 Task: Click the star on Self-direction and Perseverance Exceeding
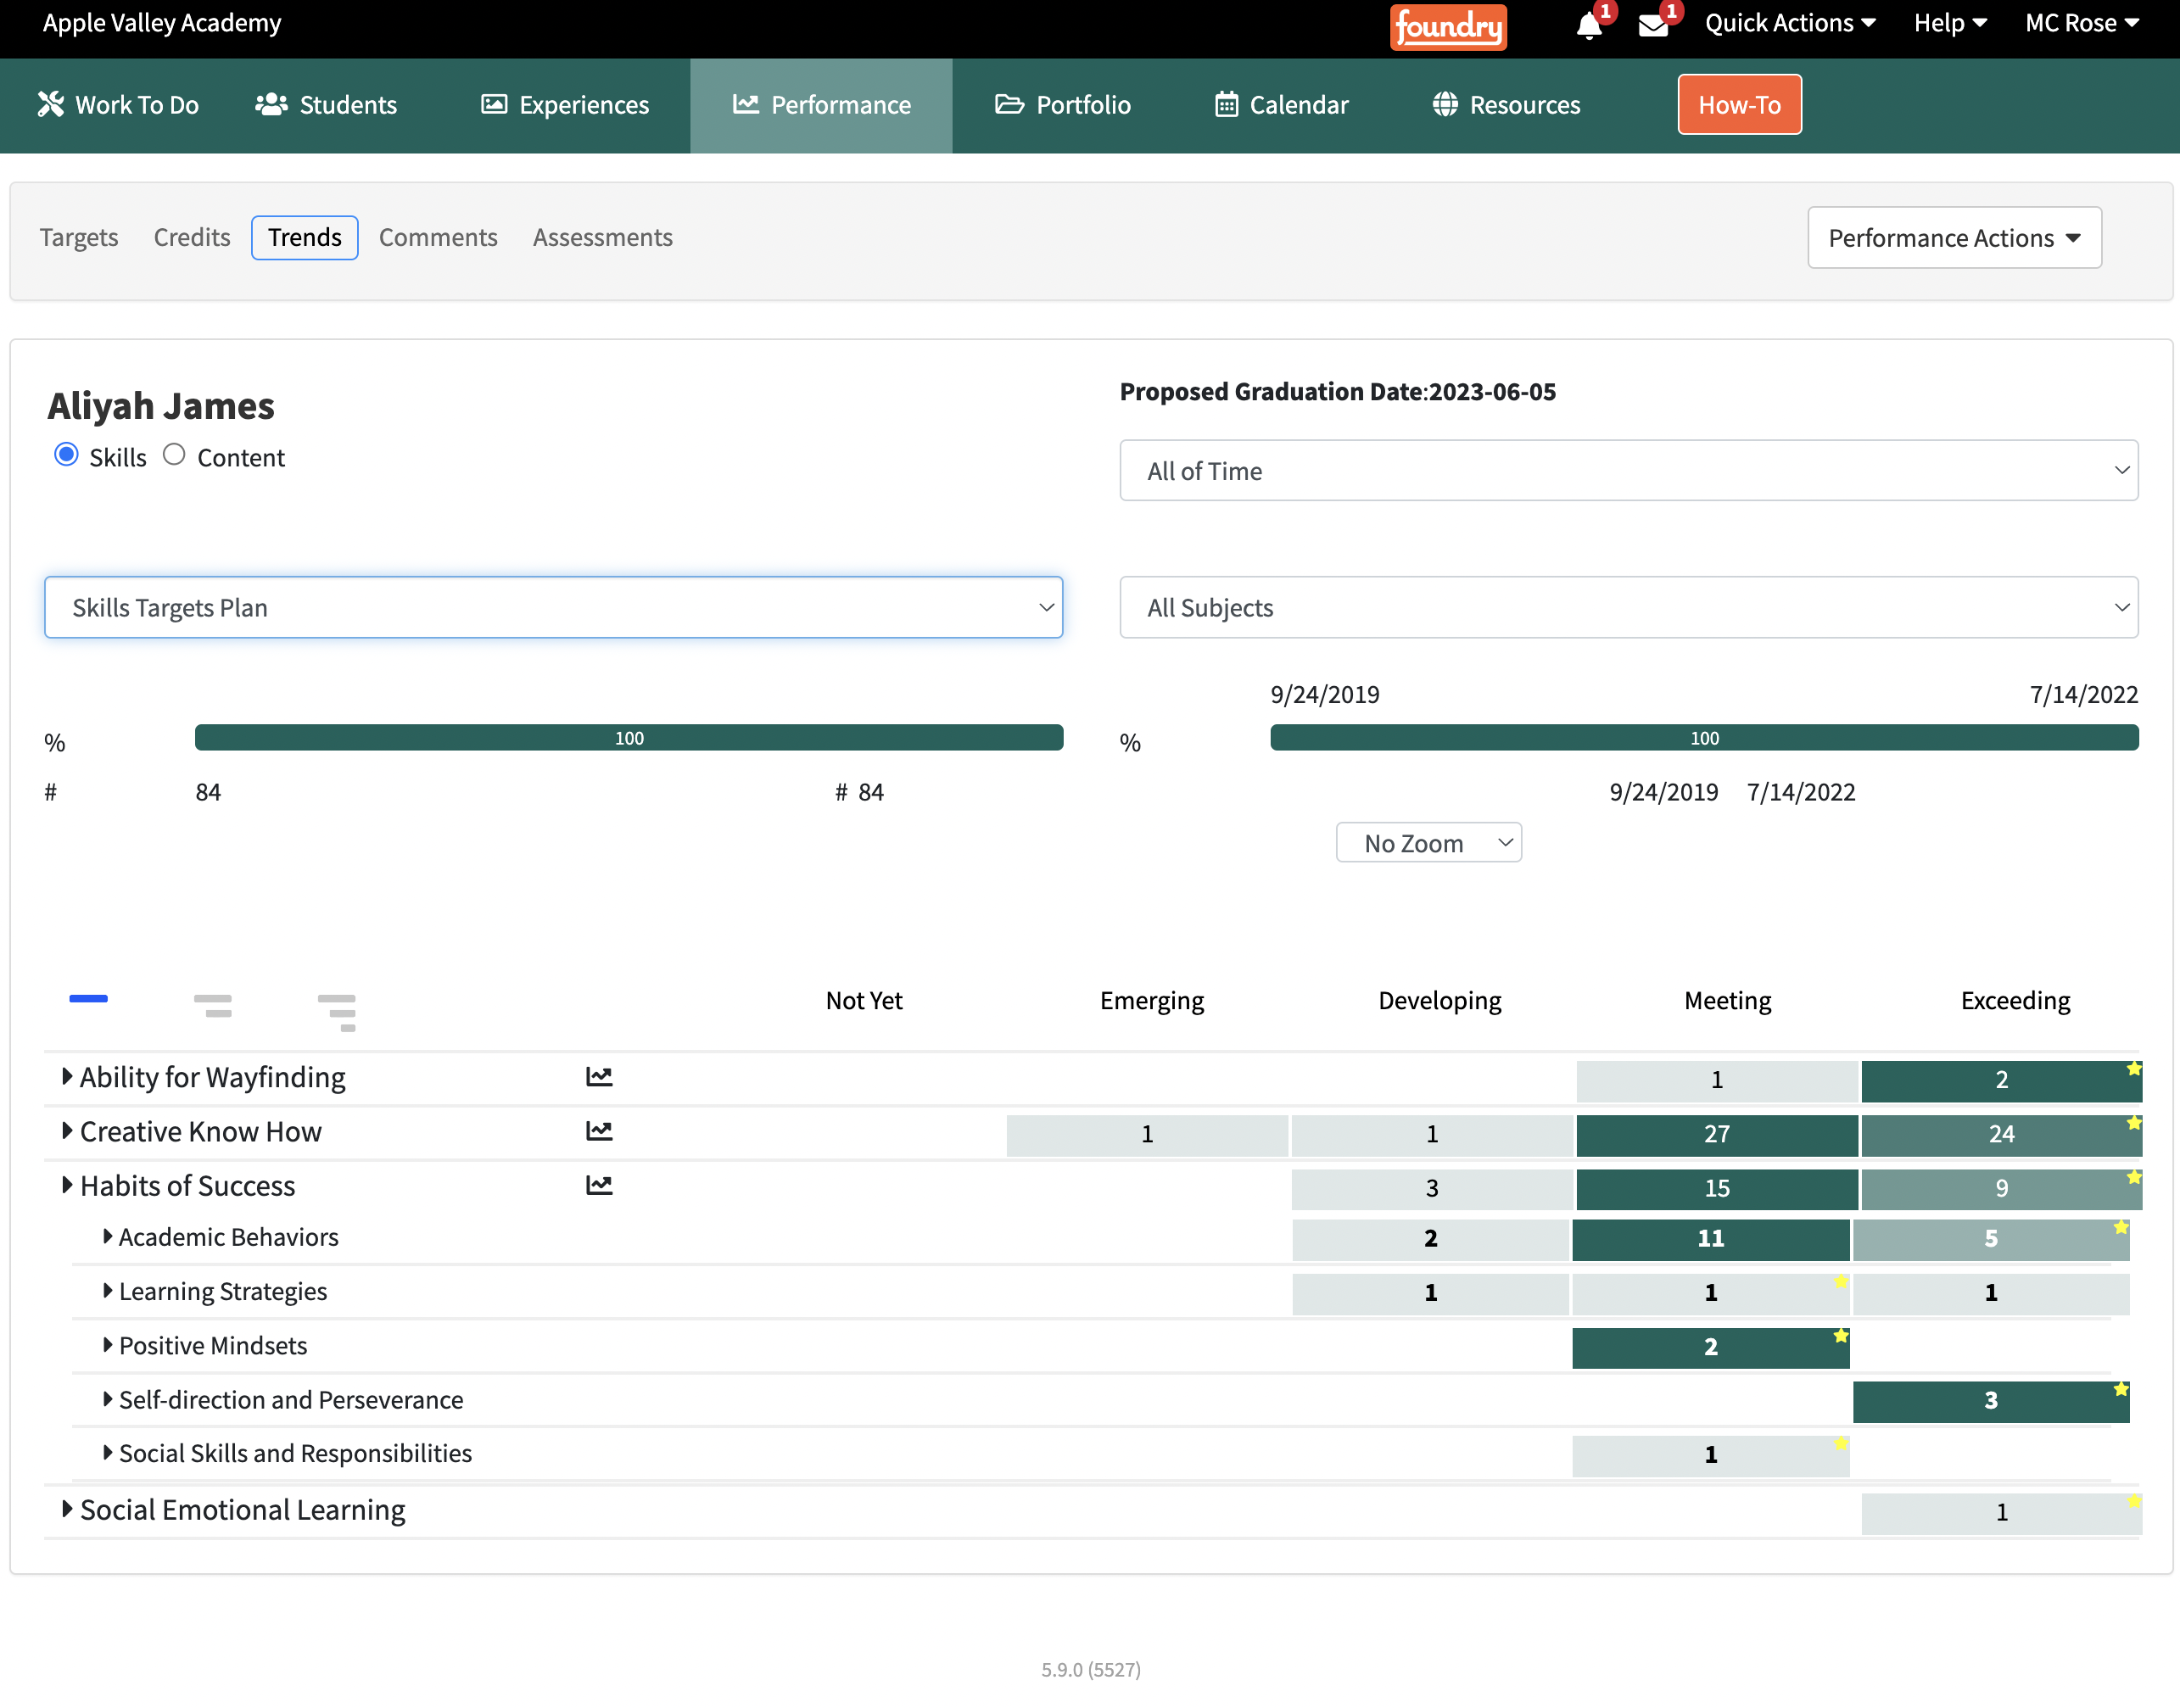click(2120, 1389)
